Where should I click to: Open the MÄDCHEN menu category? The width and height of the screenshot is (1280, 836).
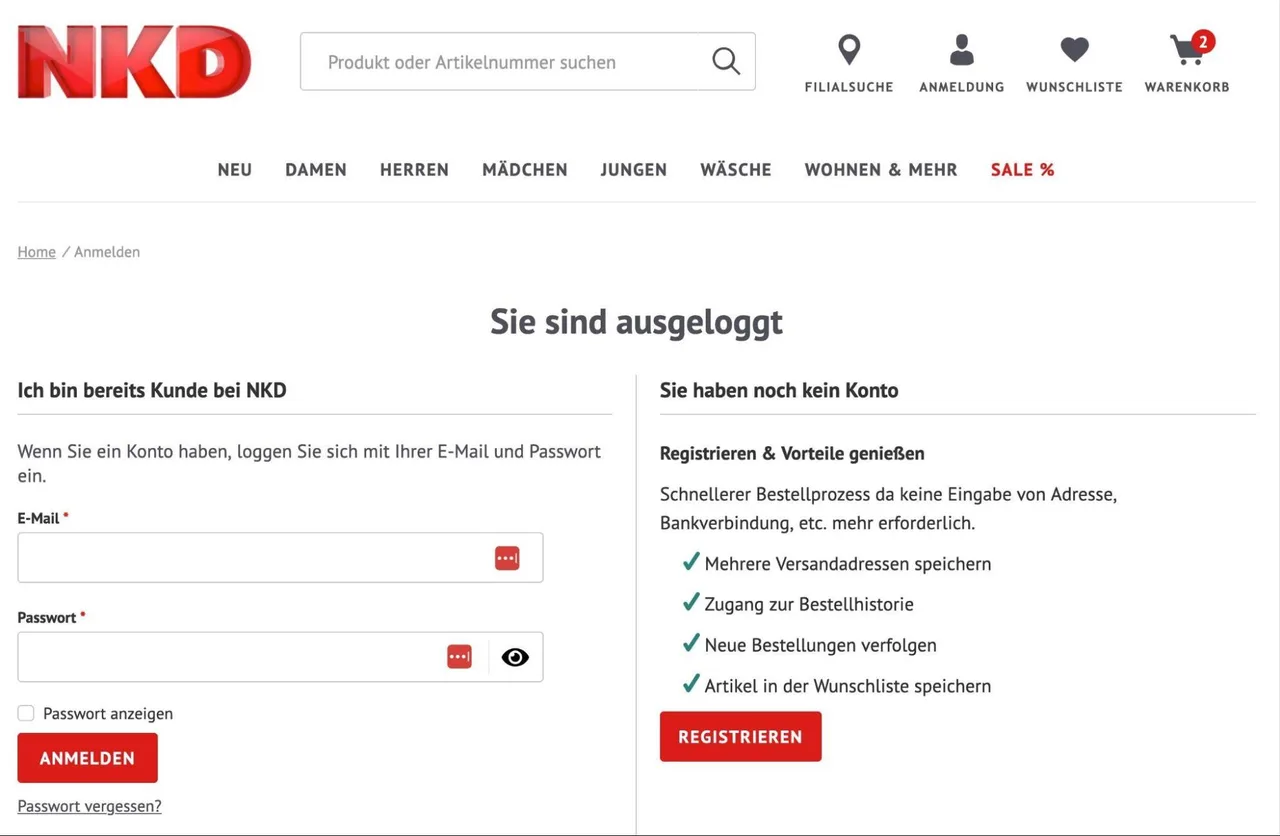click(525, 170)
